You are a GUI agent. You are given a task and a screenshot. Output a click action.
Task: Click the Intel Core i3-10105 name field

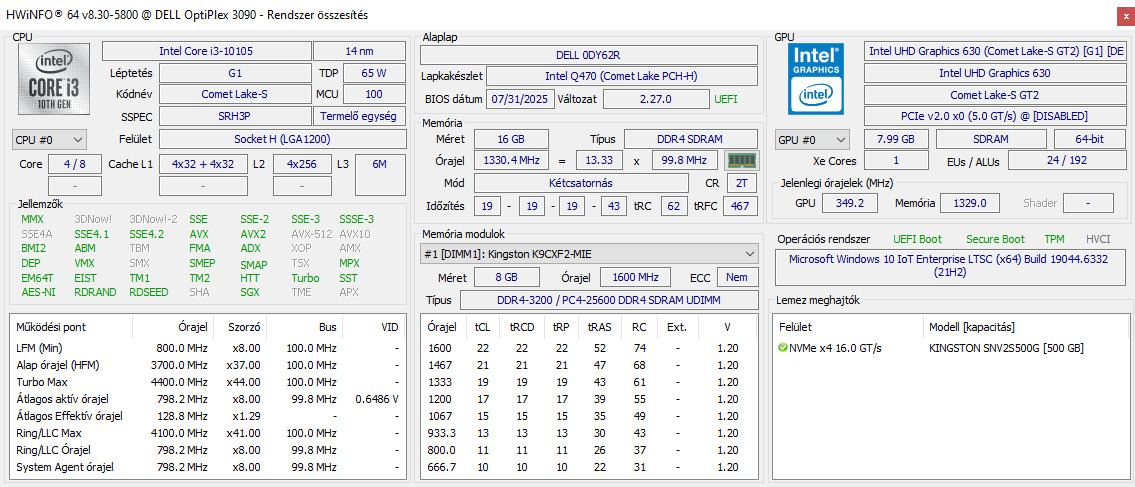[206, 51]
